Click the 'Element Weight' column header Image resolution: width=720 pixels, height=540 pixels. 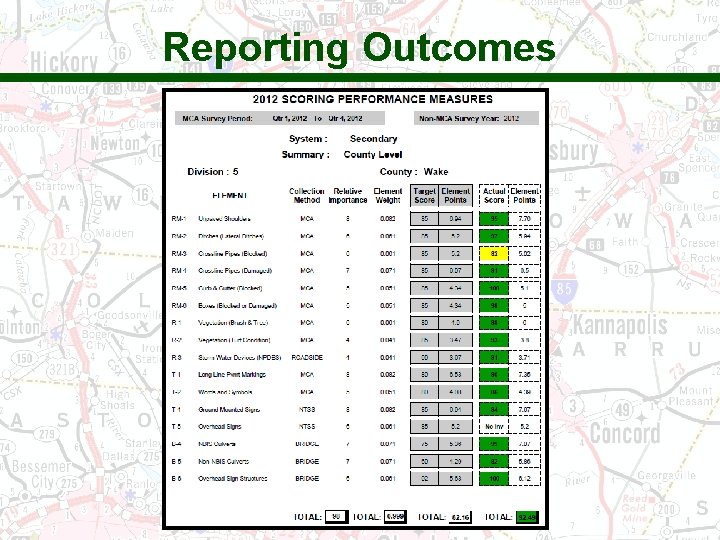[x=388, y=196]
